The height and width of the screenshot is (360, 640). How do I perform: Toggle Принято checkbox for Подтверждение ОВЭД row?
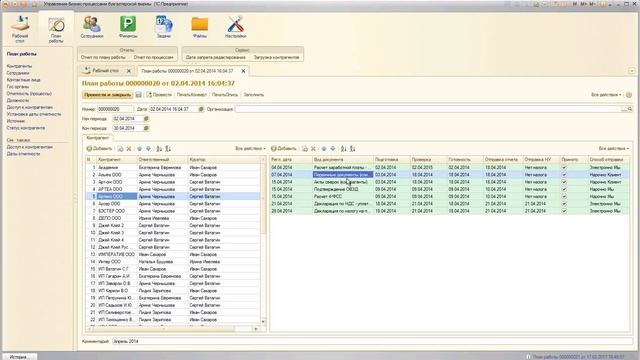pyautogui.click(x=564, y=189)
